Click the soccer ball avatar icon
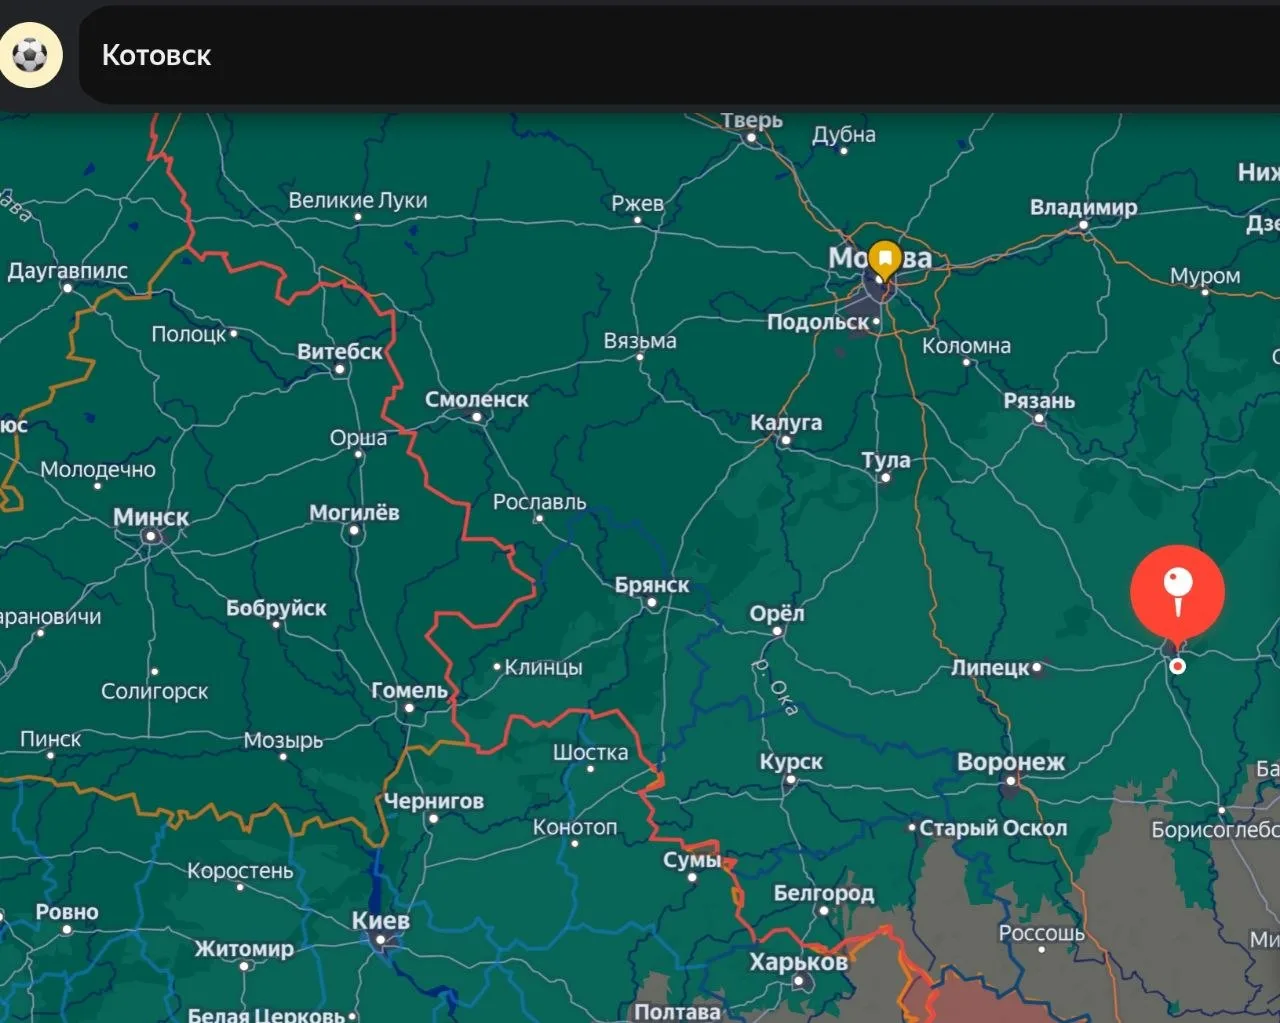Screen dimensions: 1280x1023 tap(30, 55)
